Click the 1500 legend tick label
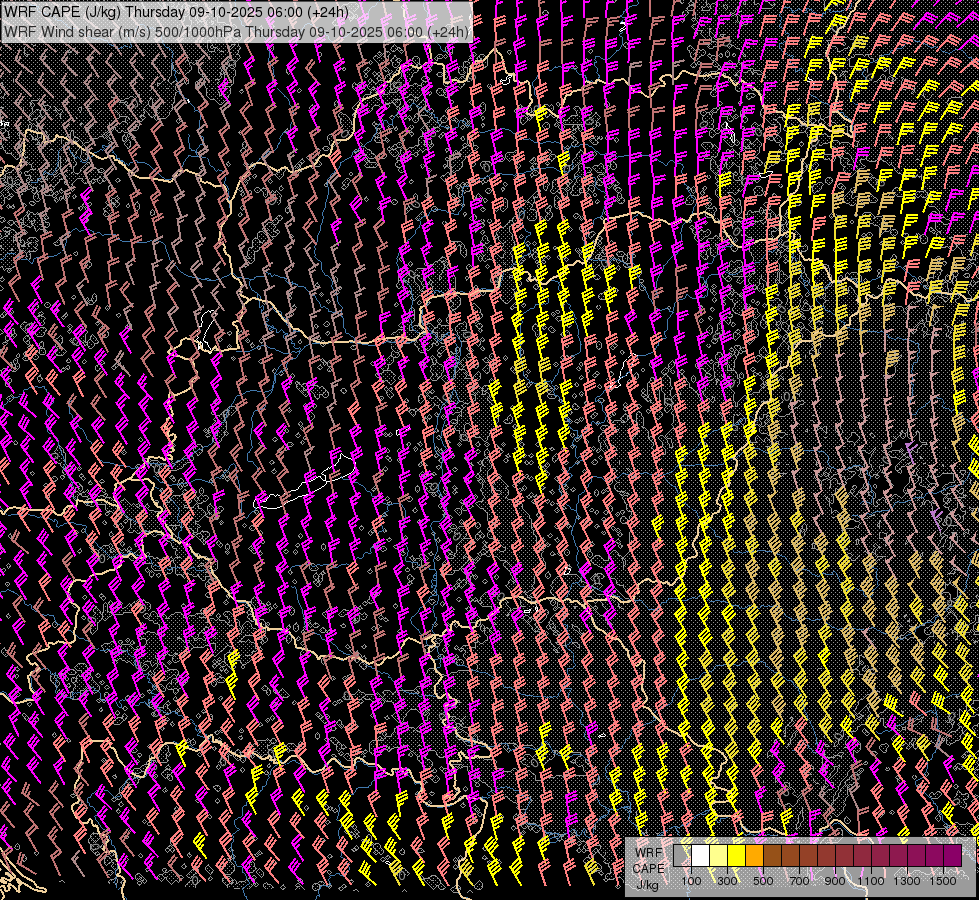979x900 pixels. point(943,881)
